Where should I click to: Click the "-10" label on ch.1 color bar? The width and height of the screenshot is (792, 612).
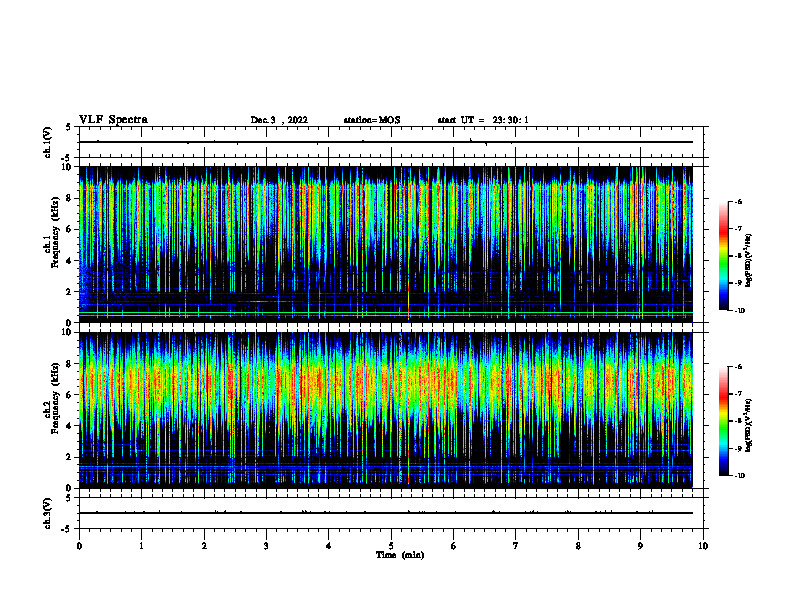[x=739, y=311]
